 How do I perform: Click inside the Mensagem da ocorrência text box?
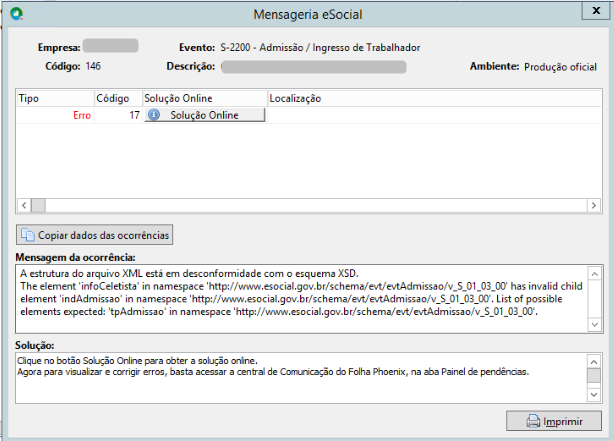click(302, 299)
